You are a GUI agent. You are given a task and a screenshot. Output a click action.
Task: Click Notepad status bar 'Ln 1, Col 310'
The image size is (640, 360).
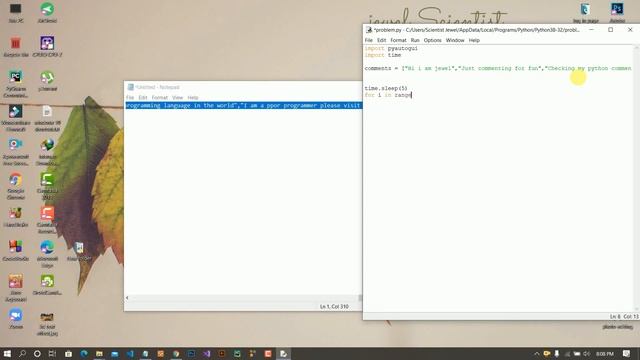334,306
